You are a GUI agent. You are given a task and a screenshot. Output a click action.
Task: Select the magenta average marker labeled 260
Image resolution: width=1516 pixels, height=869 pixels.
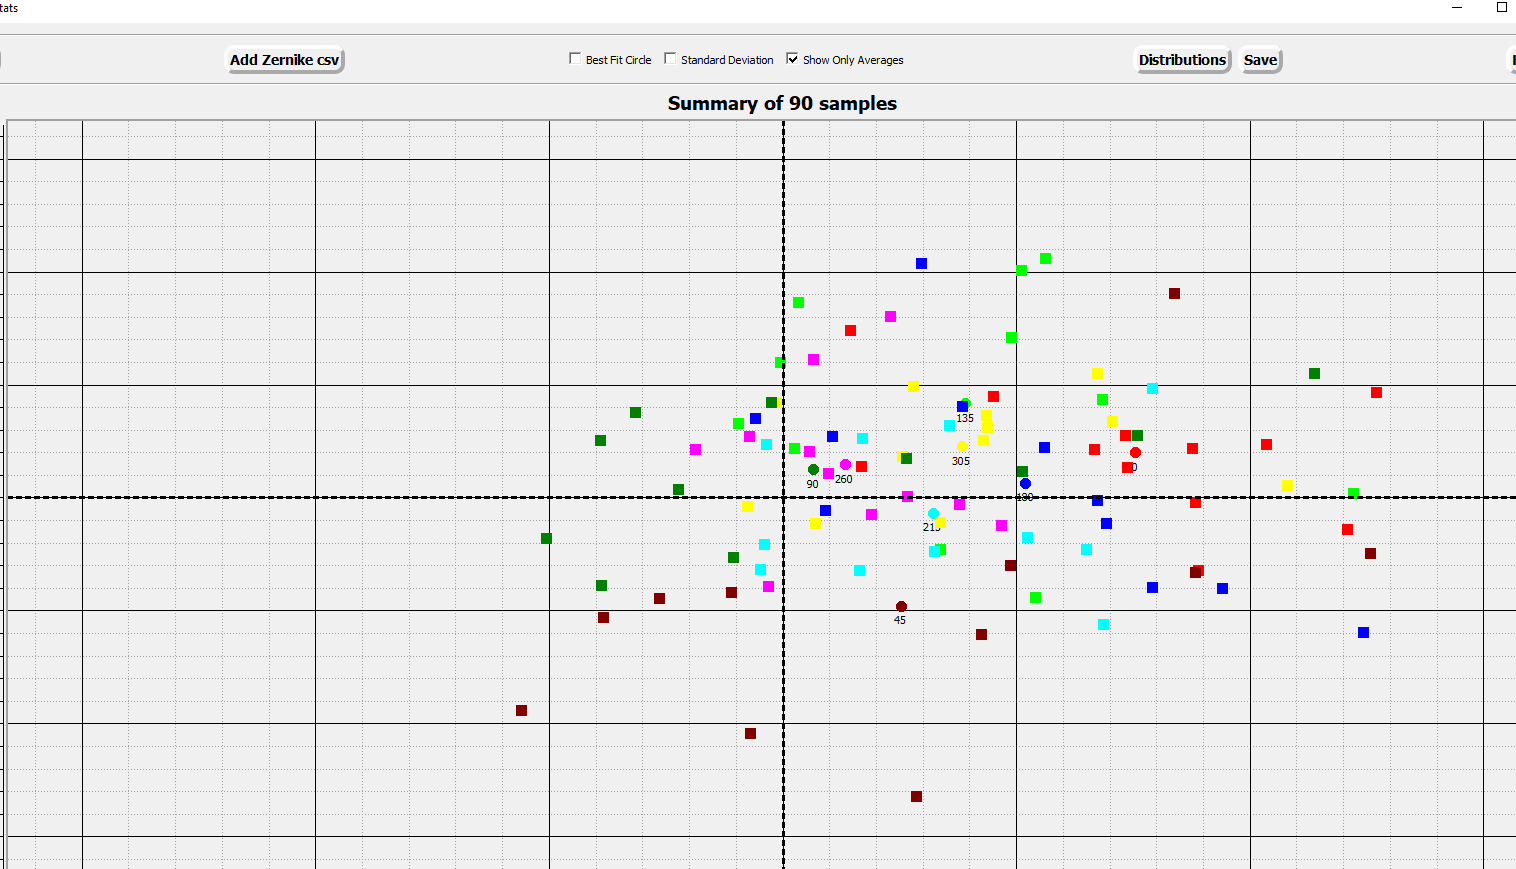pyautogui.click(x=844, y=464)
